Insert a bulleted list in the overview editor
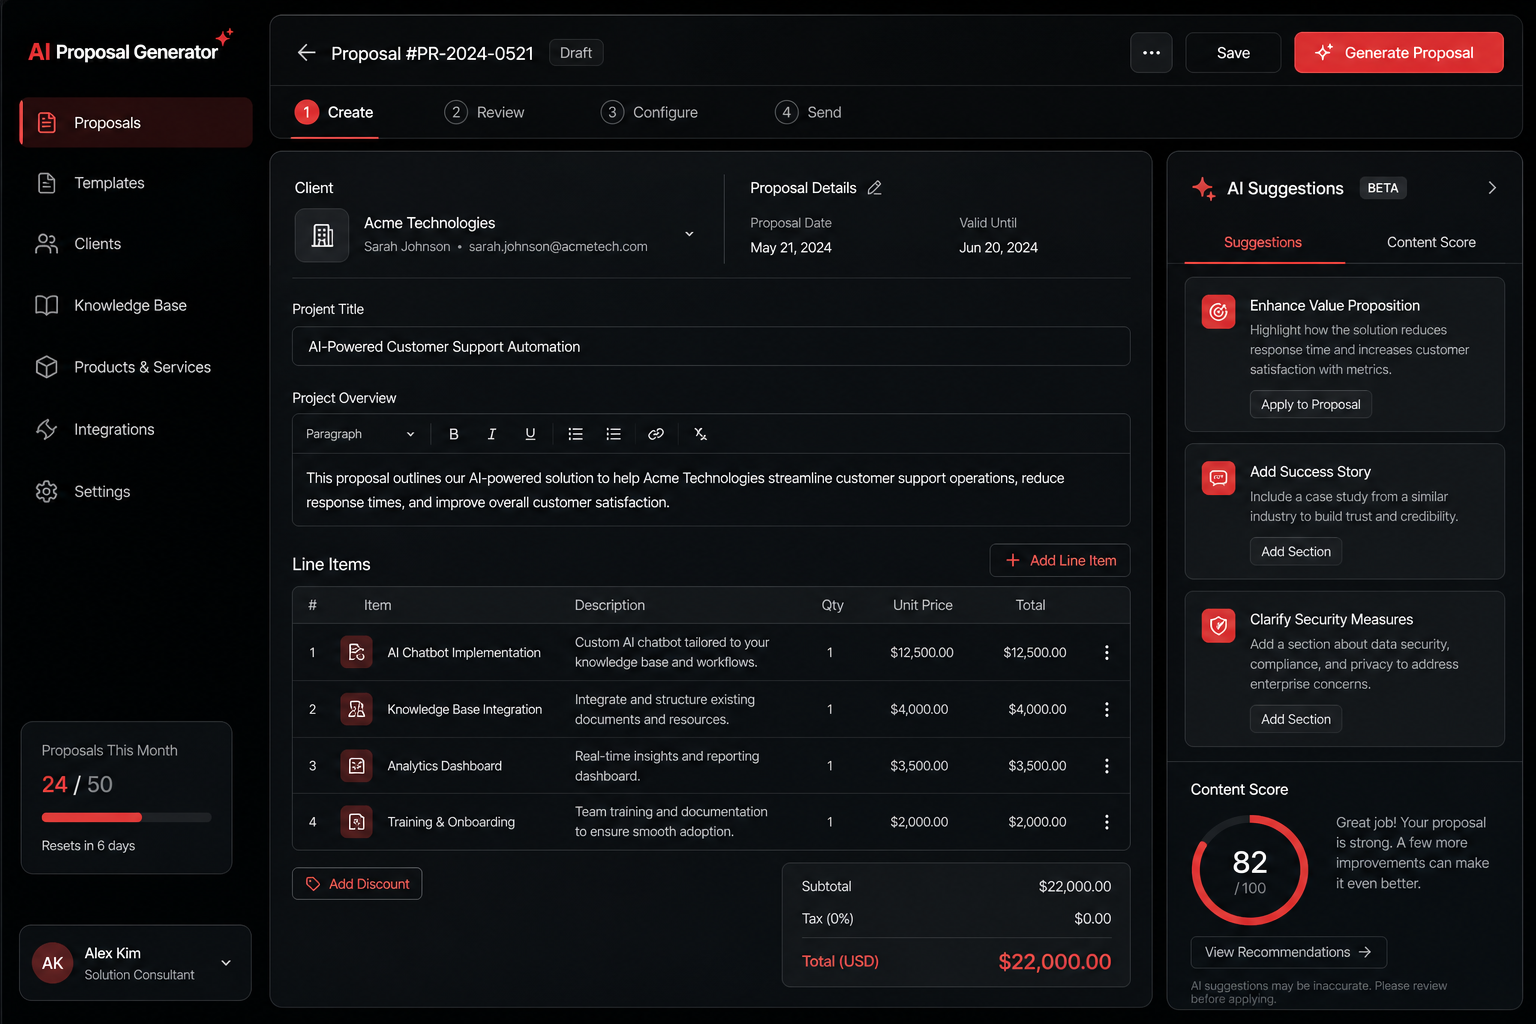This screenshot has height=1024, width=1536. (575, 434)
